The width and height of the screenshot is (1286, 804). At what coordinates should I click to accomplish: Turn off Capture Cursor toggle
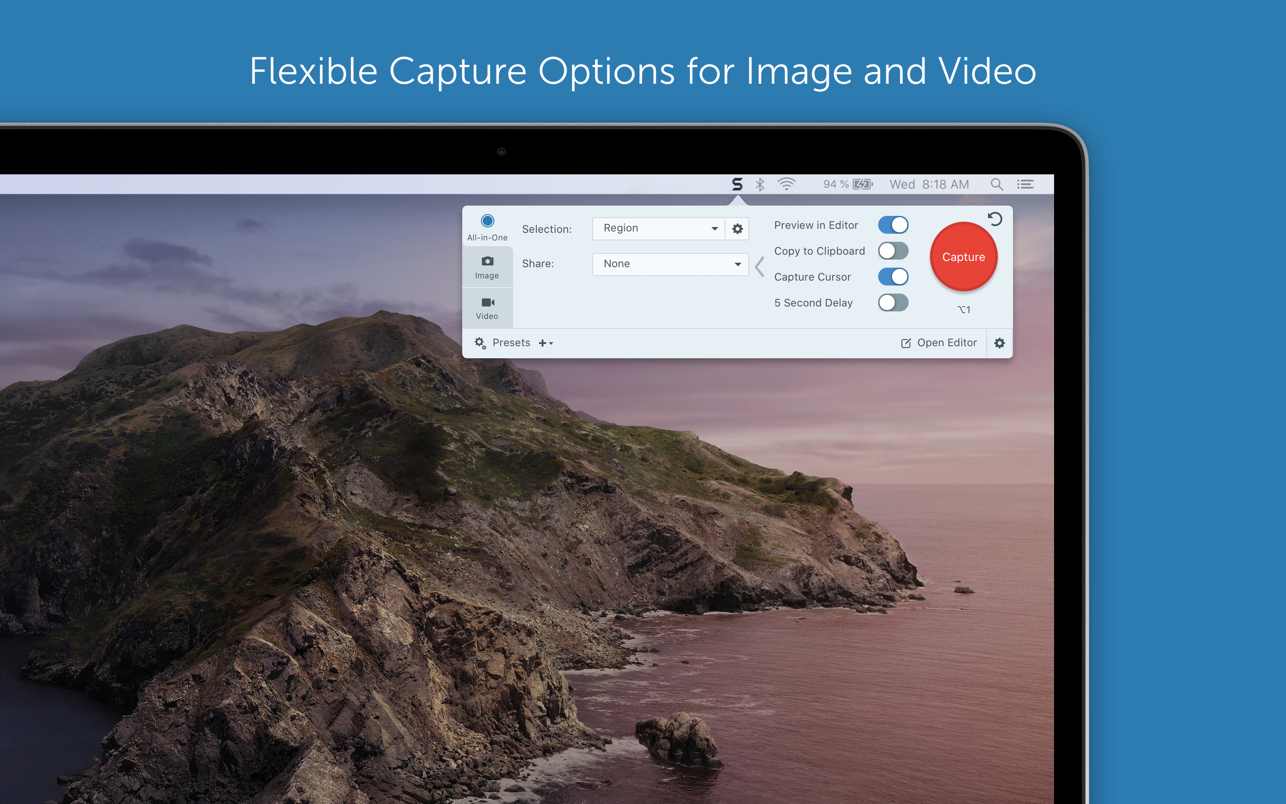(892, 277)
